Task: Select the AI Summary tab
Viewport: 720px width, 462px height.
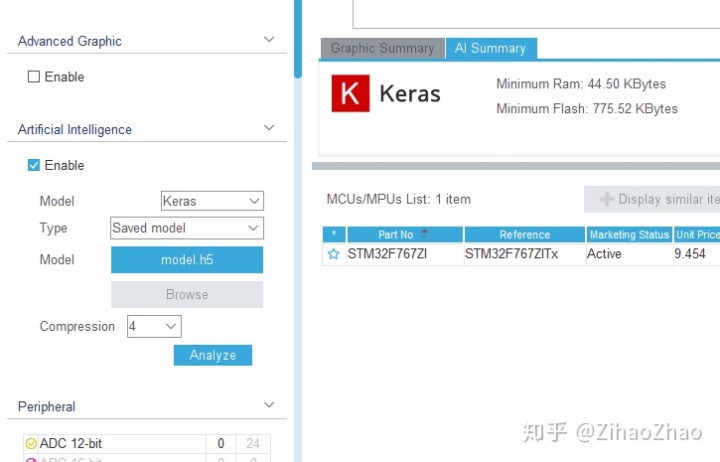Action: [491, 48]
